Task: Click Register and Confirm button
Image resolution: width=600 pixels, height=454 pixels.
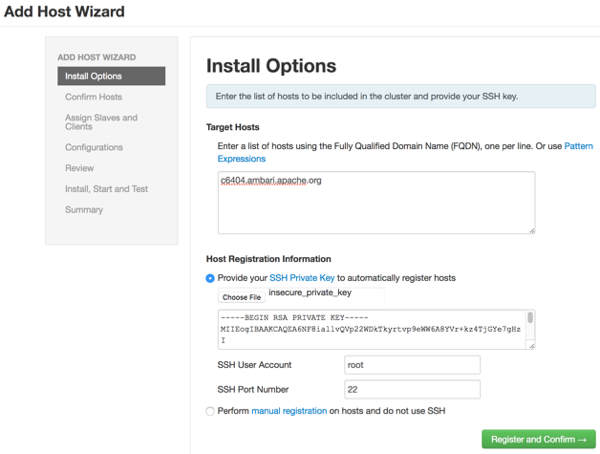Action: click(537, 439)
